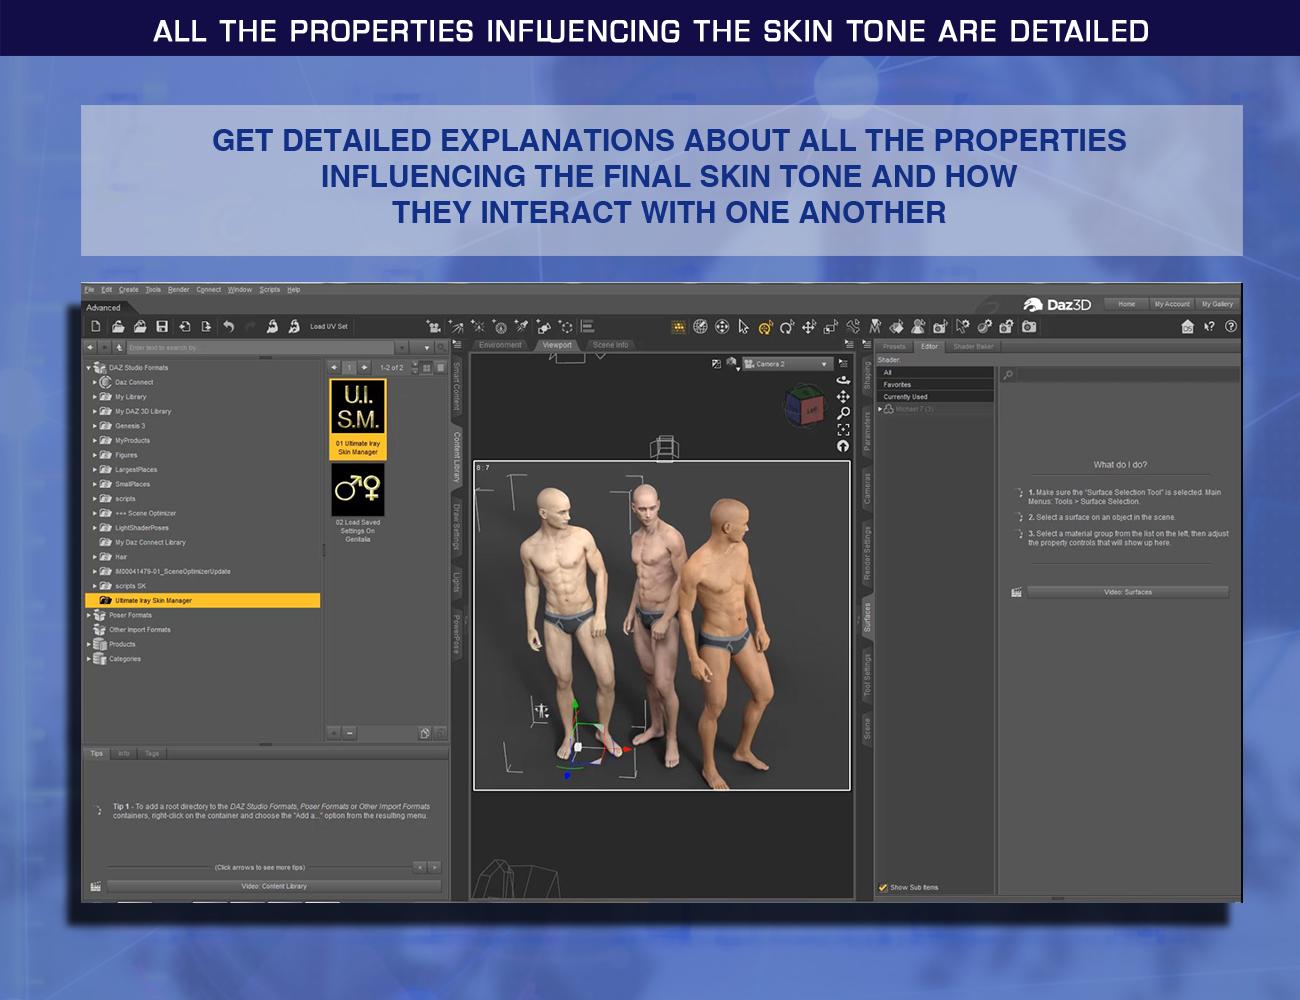The image size is (1300, 1000).
Task: Expand the Products node
Action: click(88, 644)
